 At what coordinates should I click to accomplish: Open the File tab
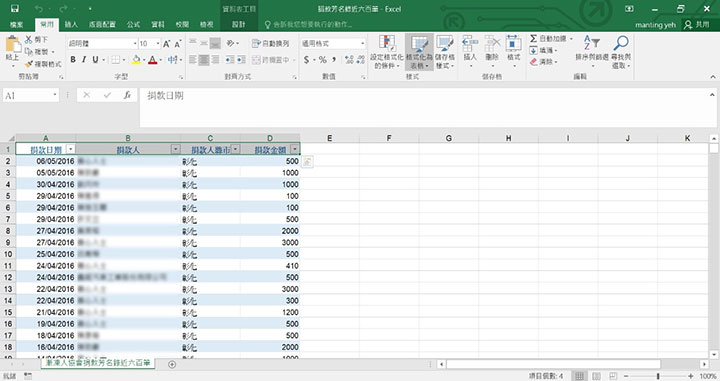click(16, 24)
